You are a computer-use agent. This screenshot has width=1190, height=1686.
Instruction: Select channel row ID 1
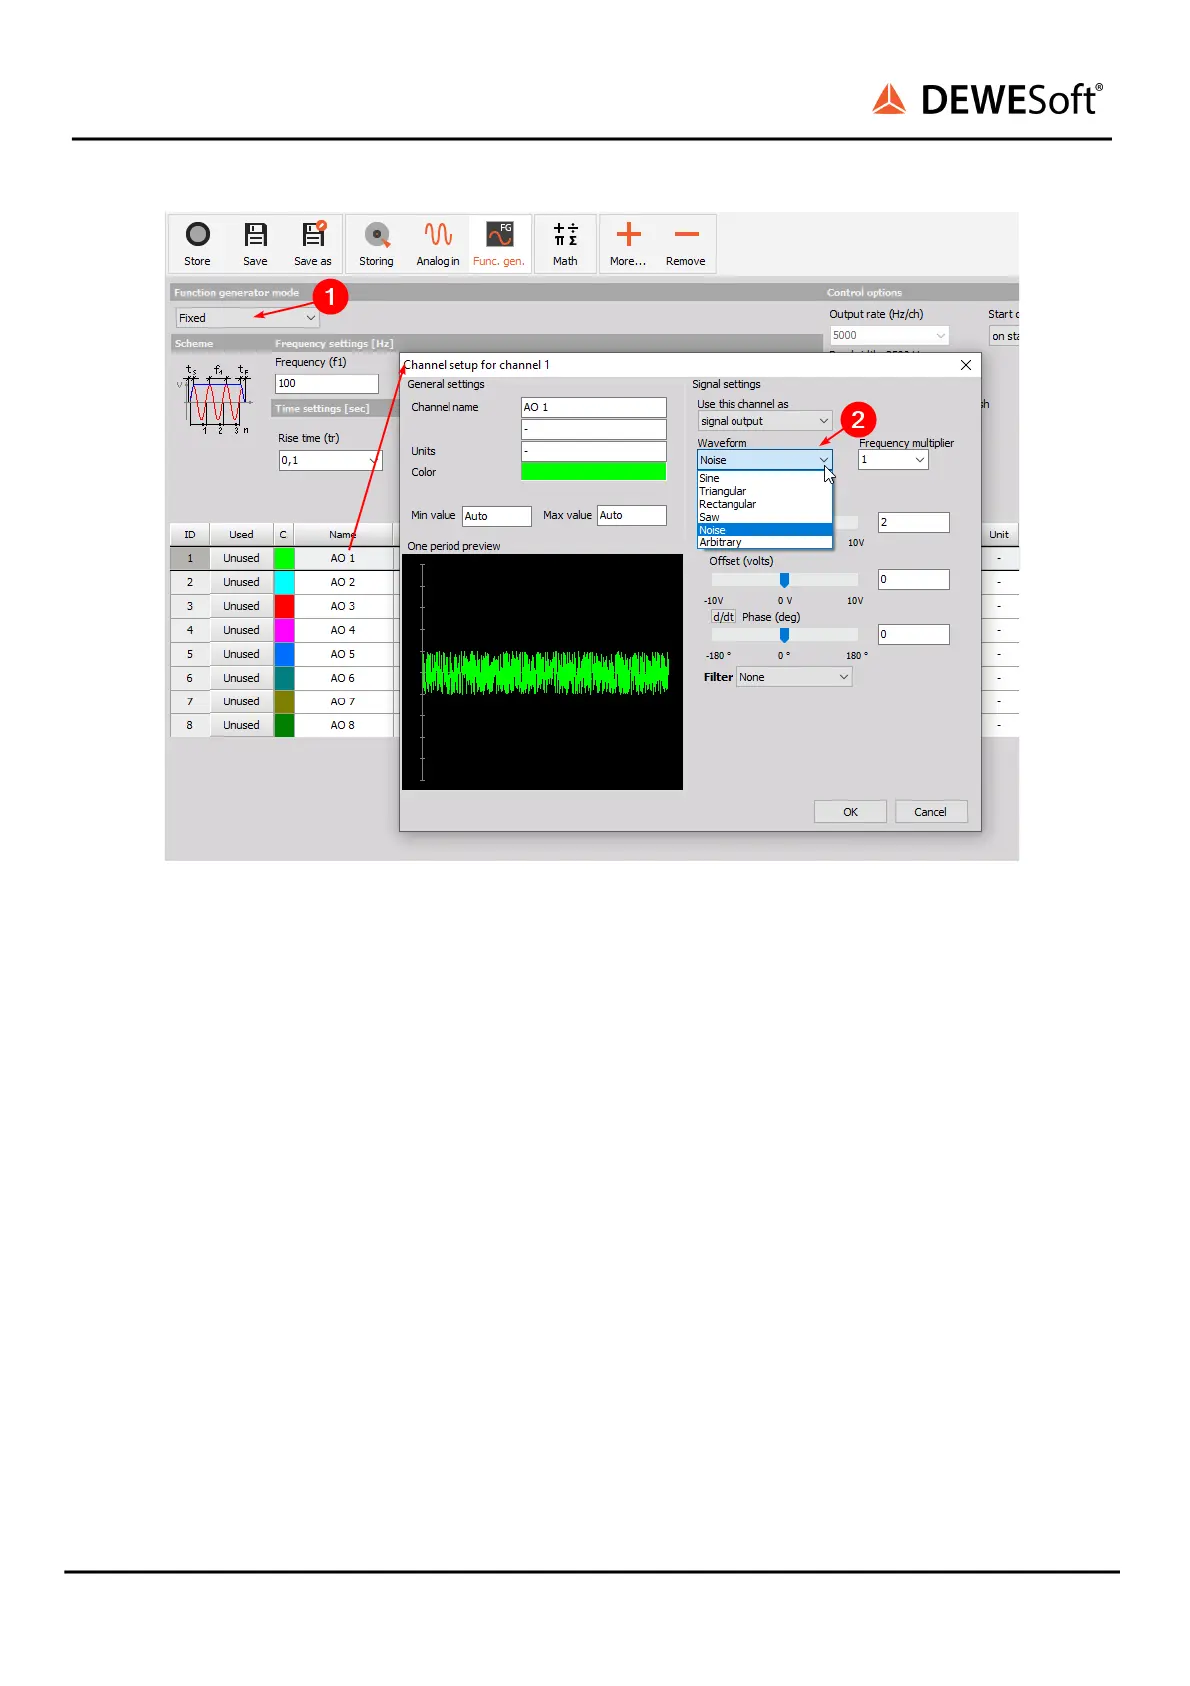click(190, 558)
